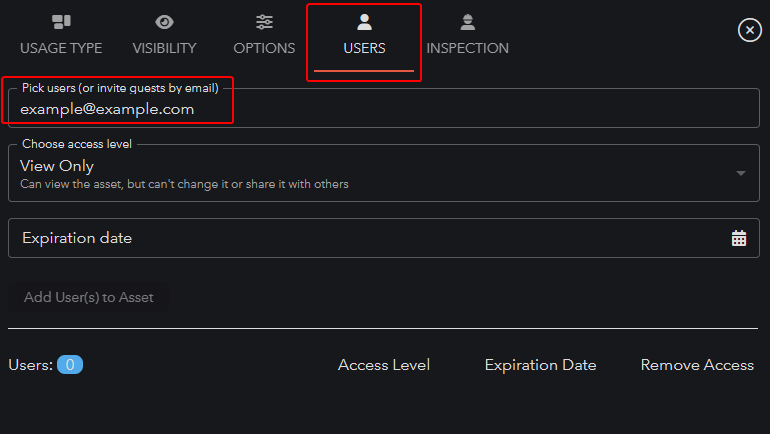Click the Users count badge
The image size is (770, 434).
coord(70,365)
